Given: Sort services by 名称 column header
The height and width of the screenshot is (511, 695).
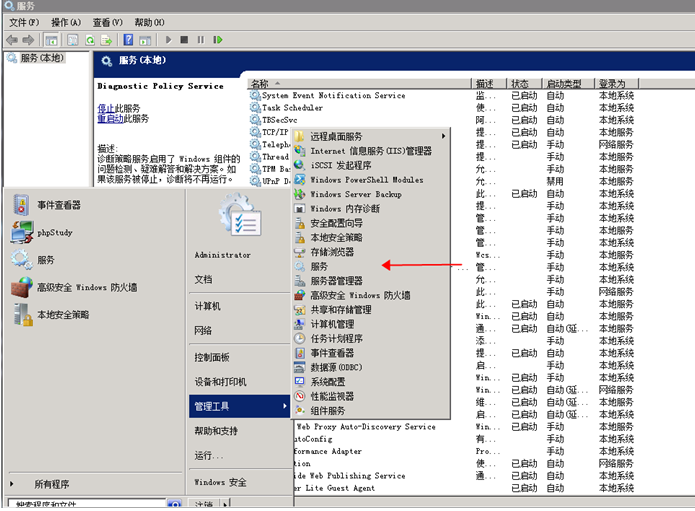Looking at the screenshot, I should coord(260,84).
